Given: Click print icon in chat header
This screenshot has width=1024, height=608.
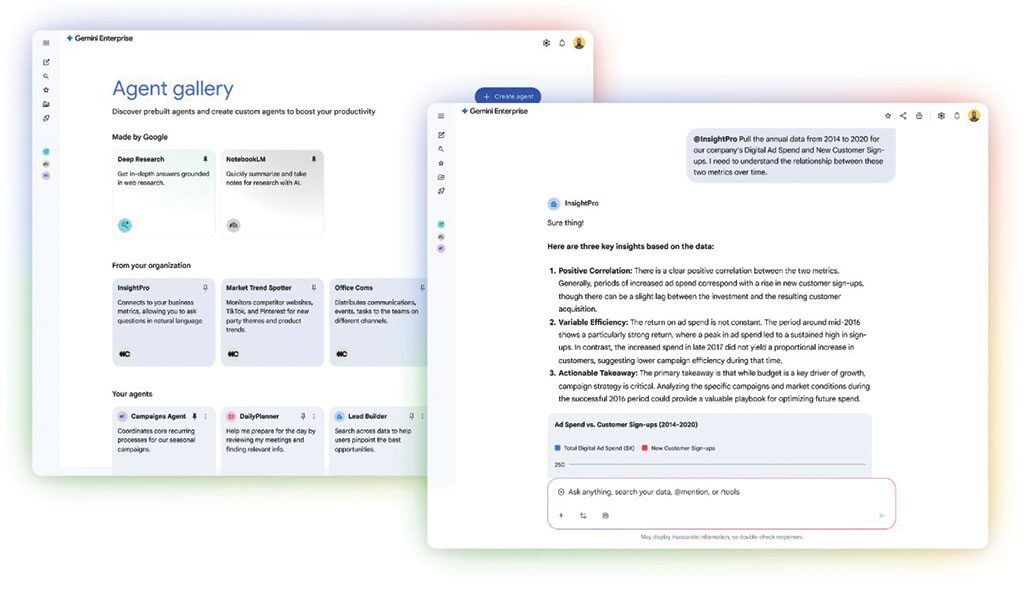Looking at the screenshot, I should 919,116.
